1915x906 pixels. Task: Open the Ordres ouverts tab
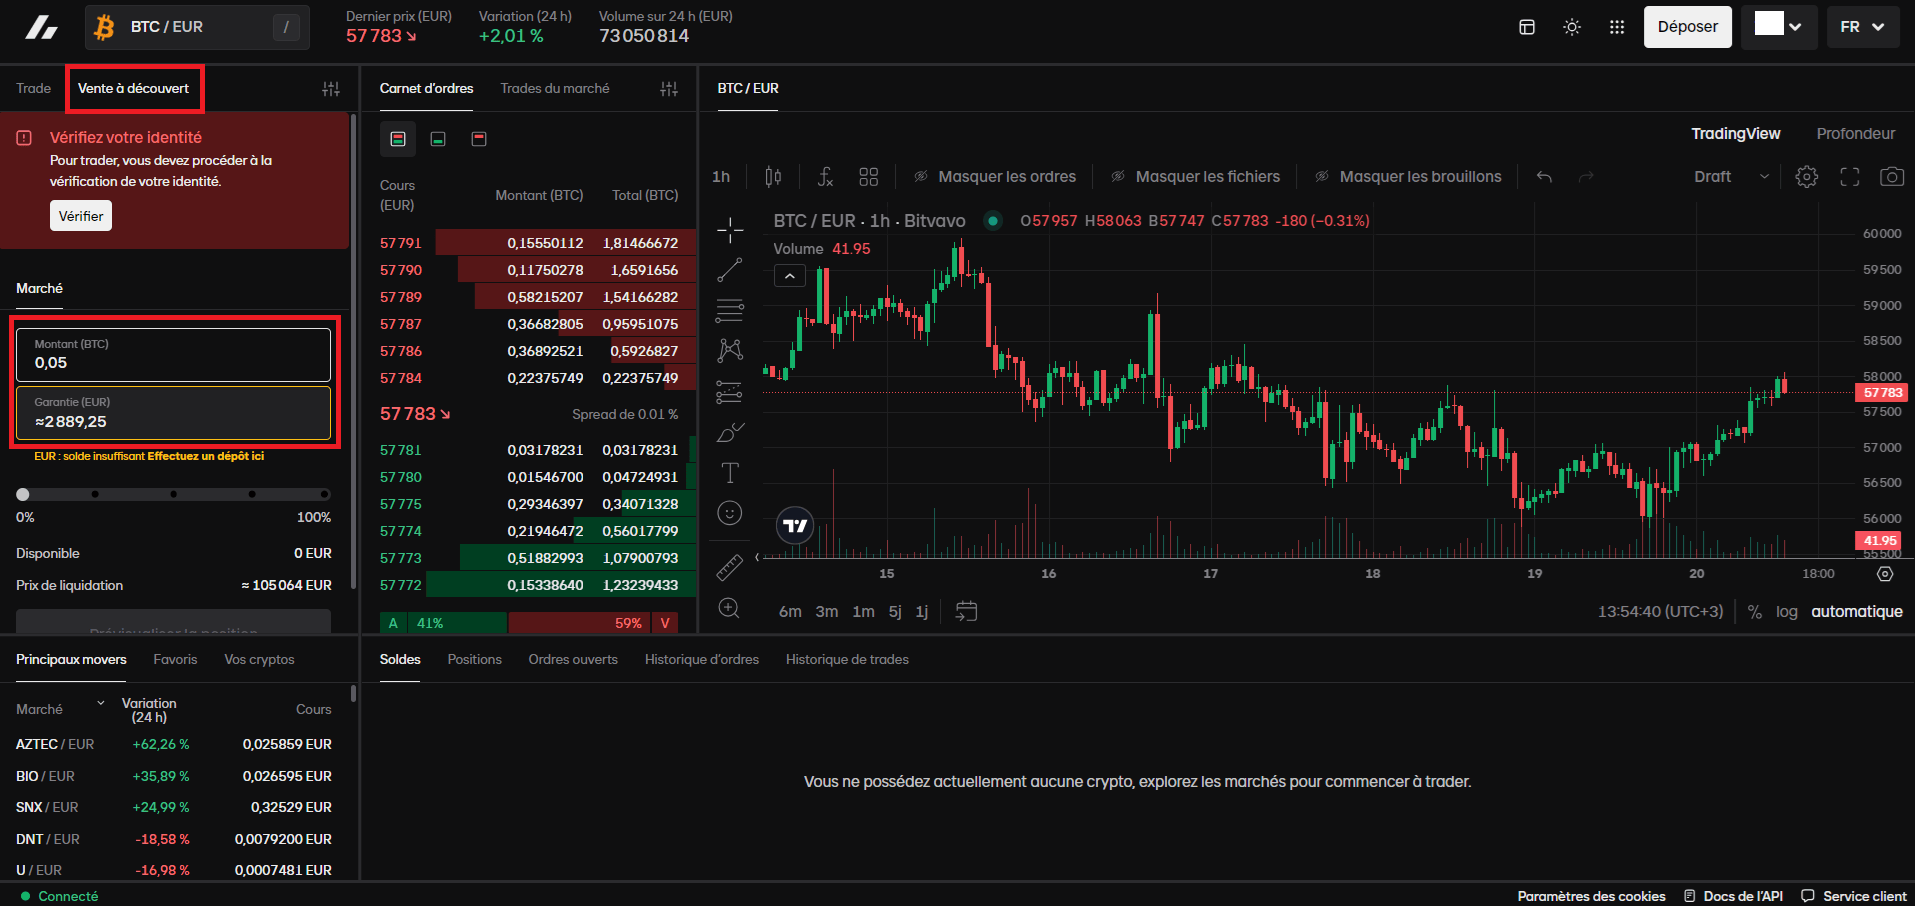[x=572, y=660]
